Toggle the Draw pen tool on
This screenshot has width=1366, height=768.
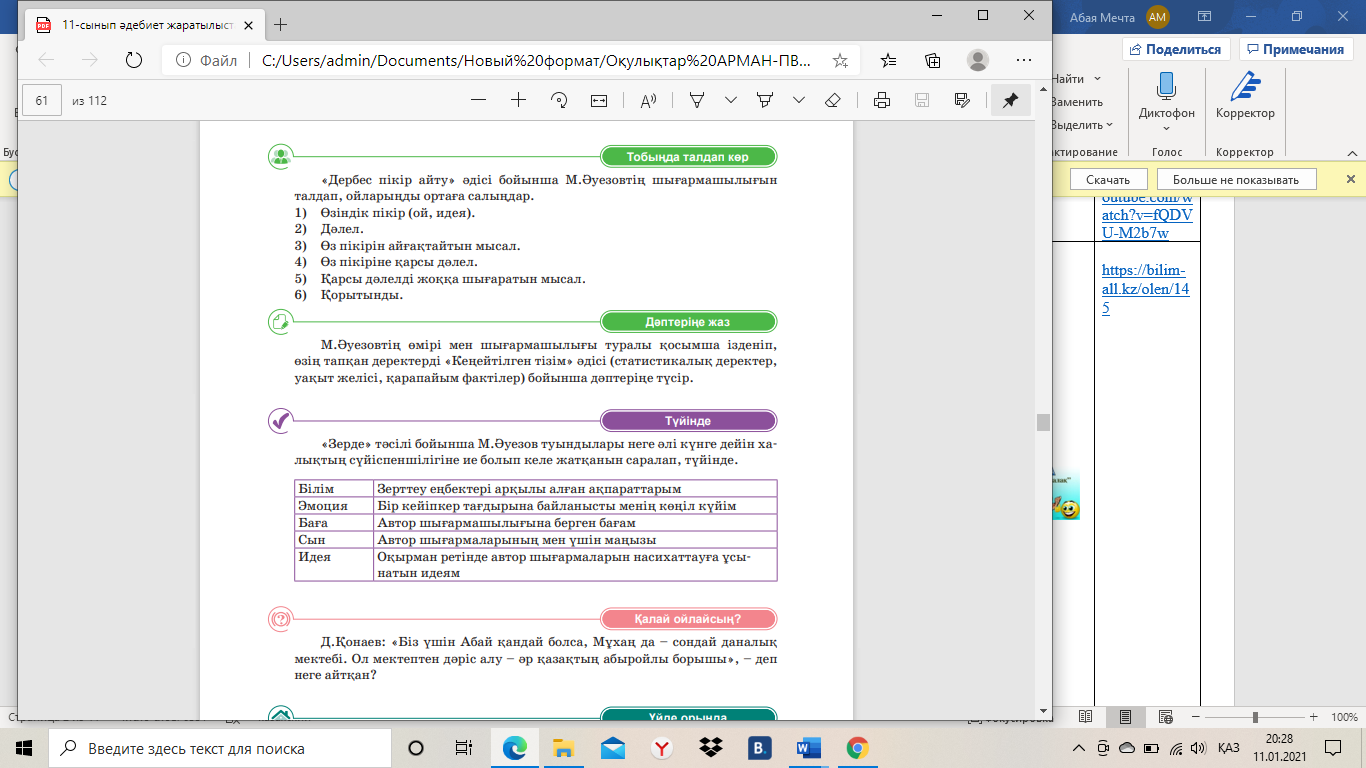pos(697,100)
